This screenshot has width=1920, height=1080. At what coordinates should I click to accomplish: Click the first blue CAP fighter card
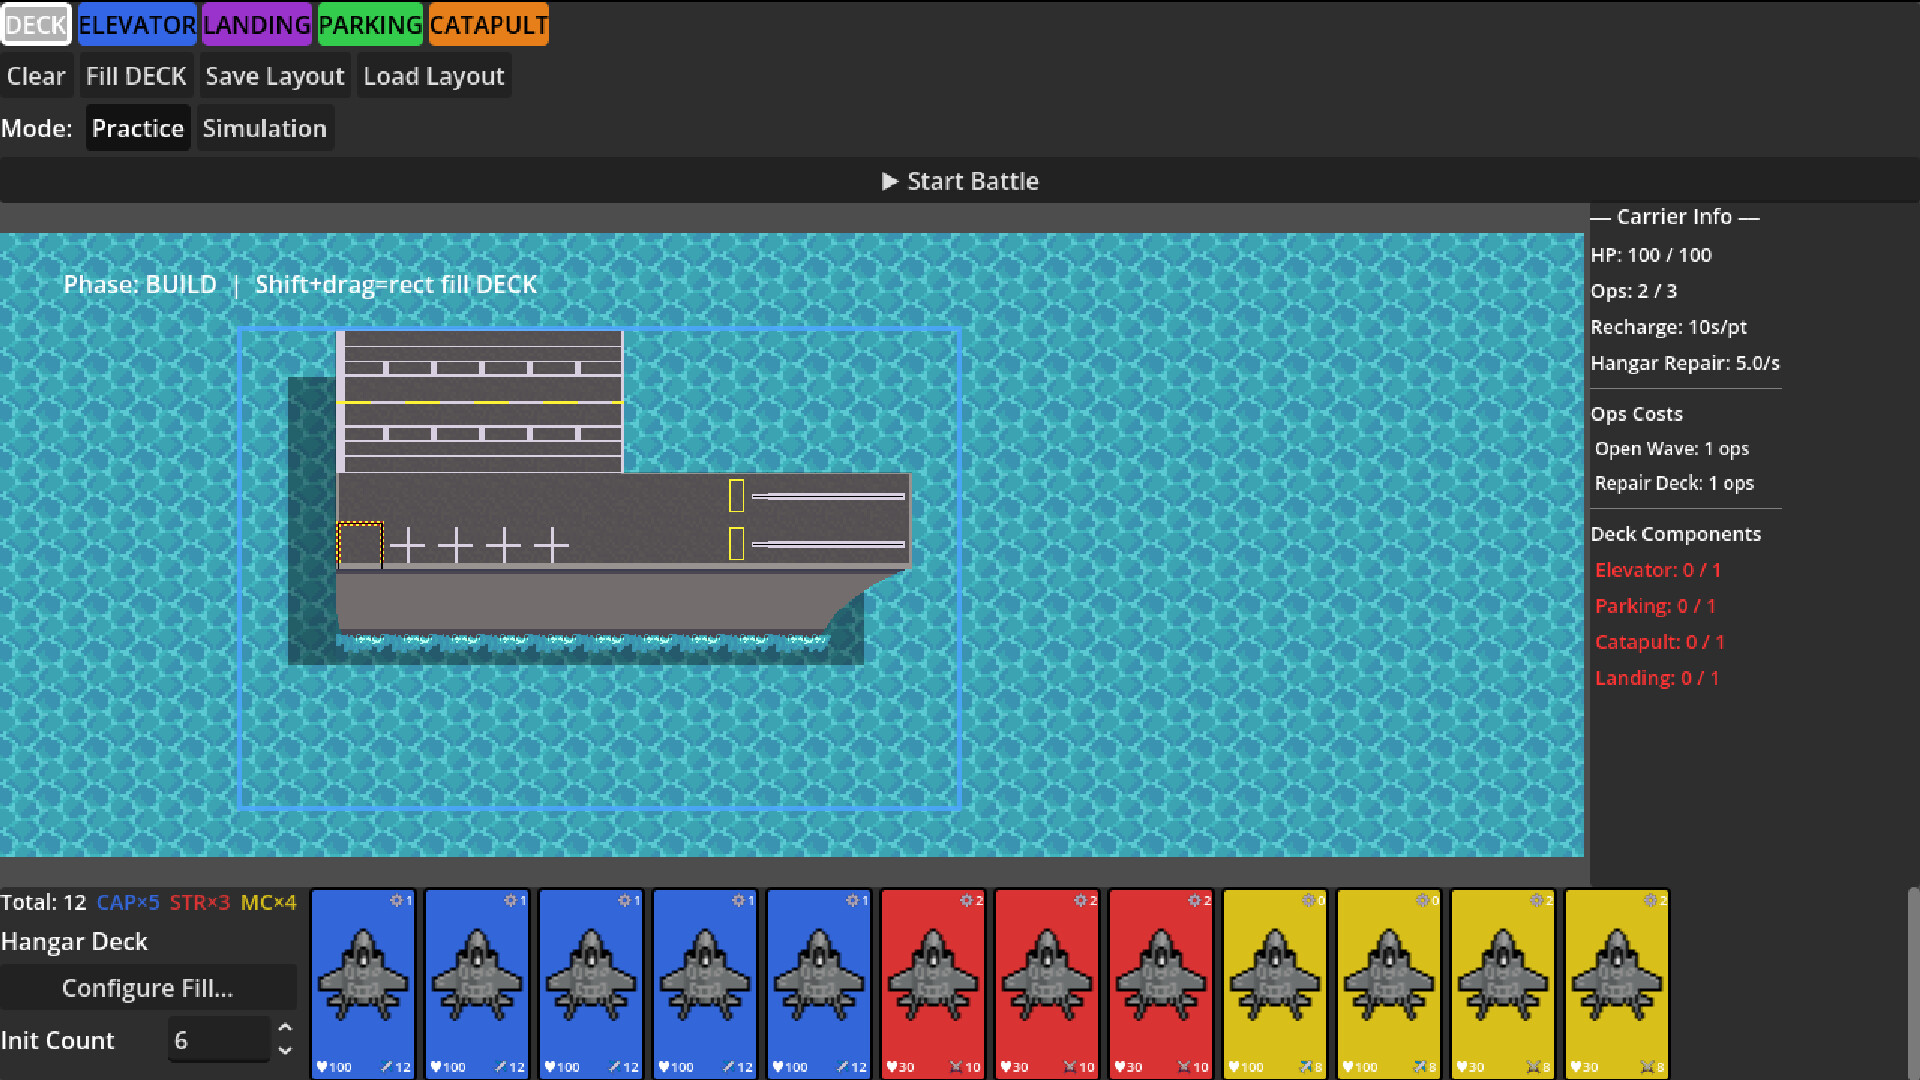pos(363,983)
